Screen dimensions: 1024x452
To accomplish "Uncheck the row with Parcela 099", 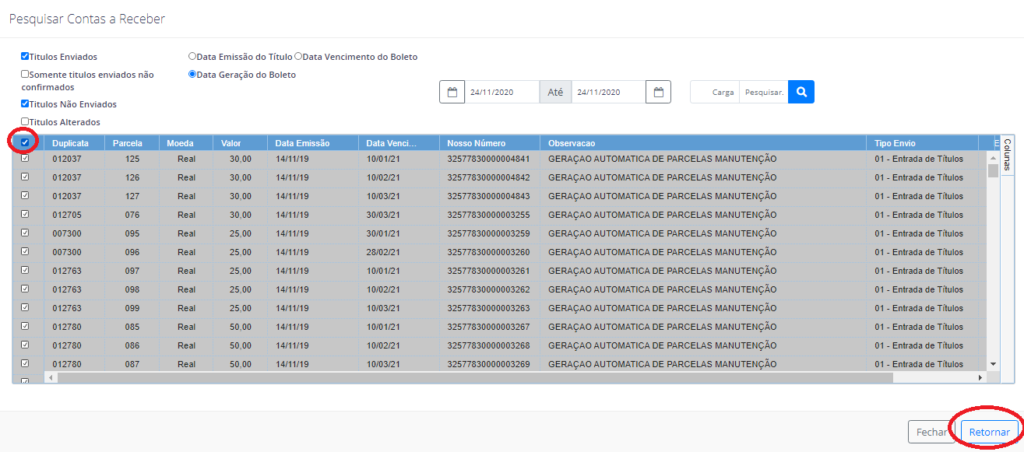I will [x=25, y=307].
